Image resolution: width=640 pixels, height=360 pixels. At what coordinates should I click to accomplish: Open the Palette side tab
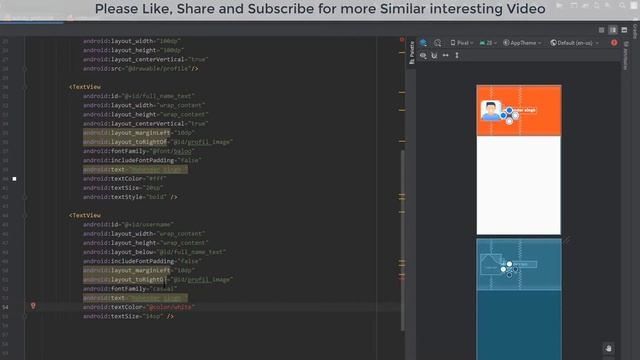(411, 53)
